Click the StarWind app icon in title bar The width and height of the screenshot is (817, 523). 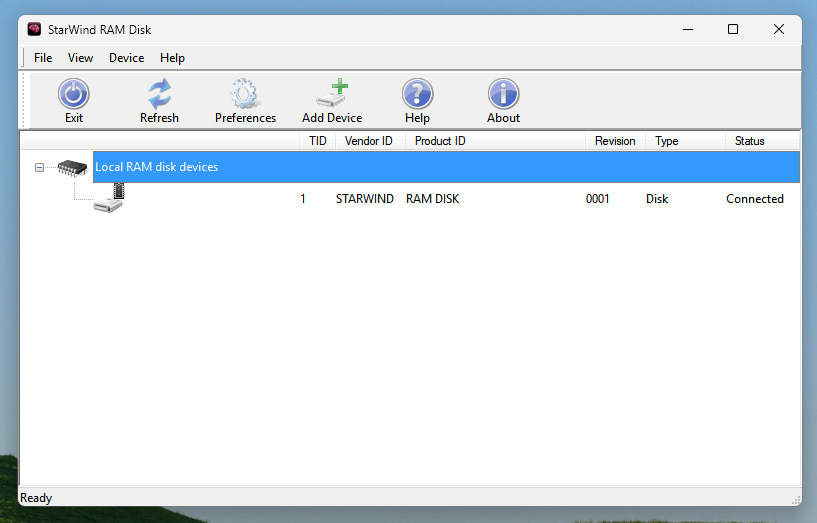[34, 29]
